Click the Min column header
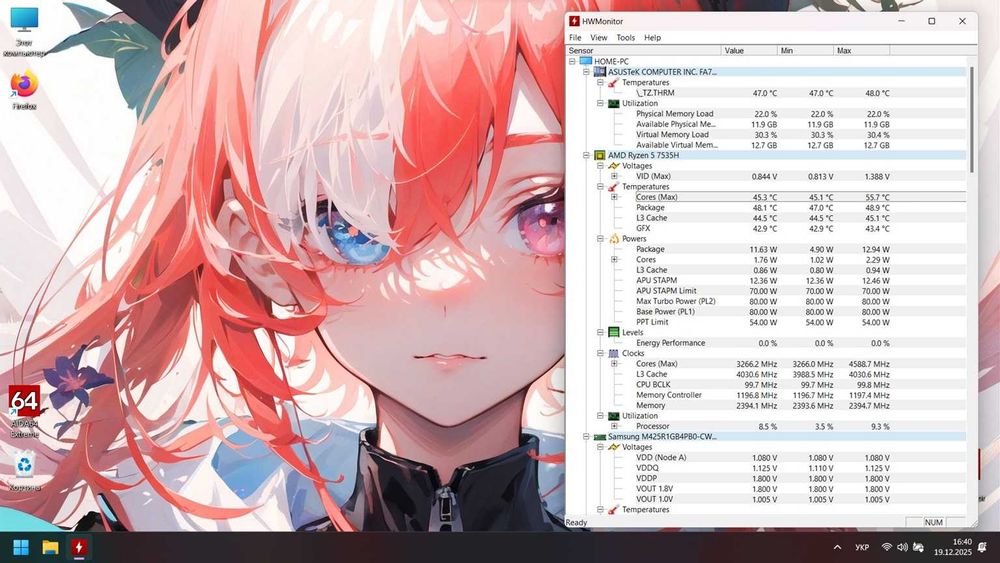 pos(805,50)
